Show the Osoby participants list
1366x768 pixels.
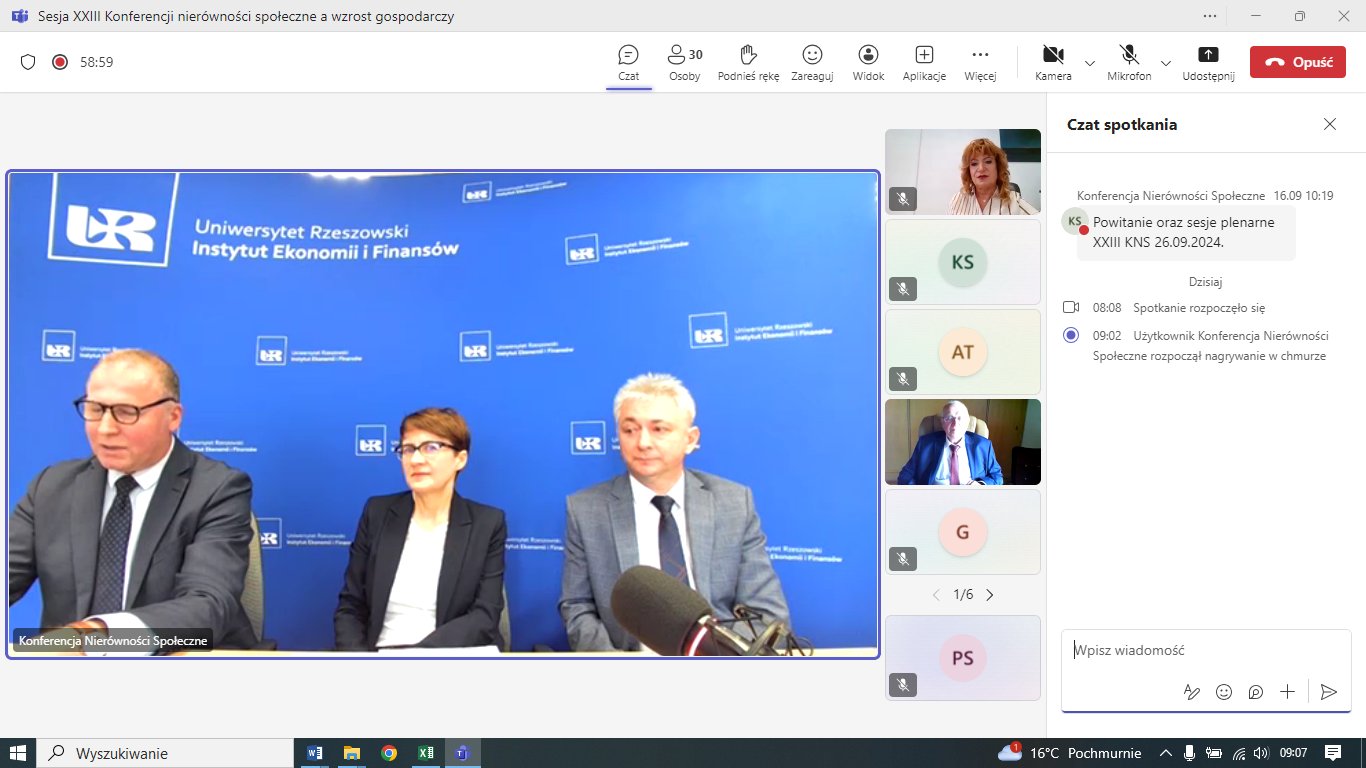[685, 62]
